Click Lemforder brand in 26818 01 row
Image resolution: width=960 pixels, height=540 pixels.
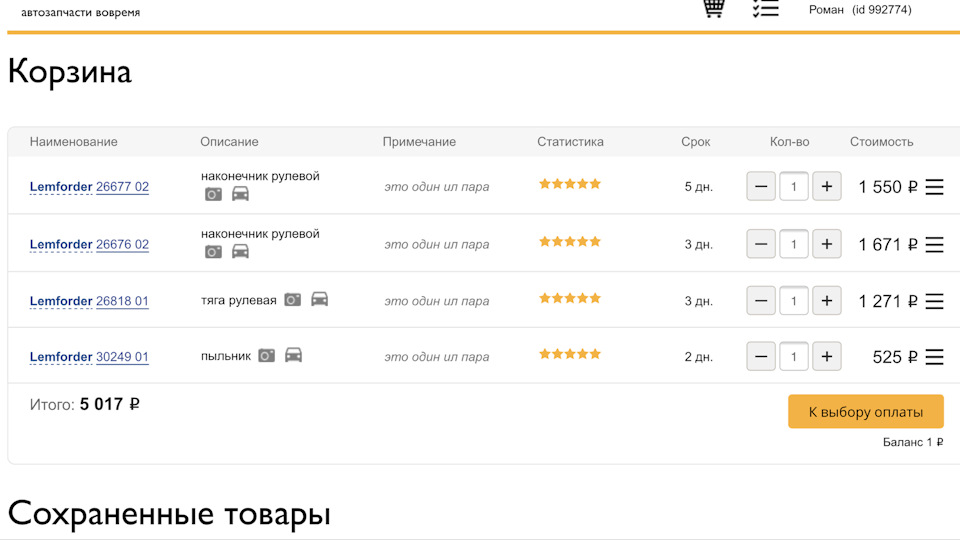click(61, 301)
